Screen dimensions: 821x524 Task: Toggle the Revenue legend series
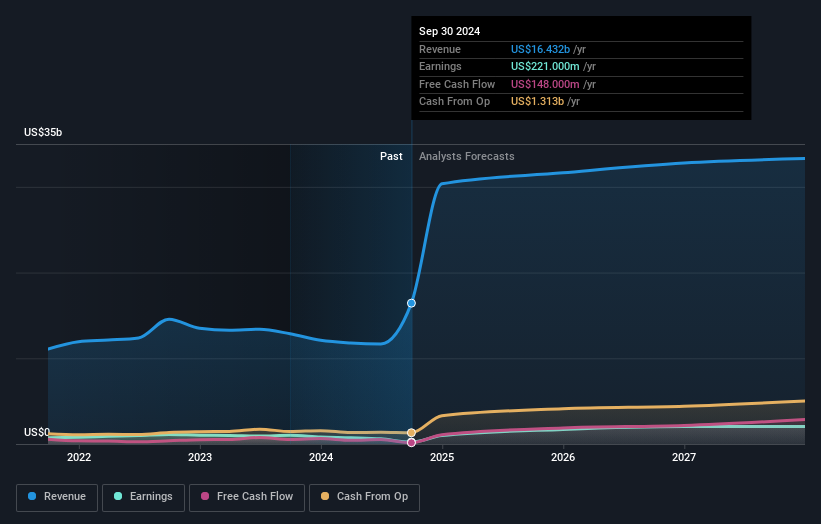click(57, 497)
